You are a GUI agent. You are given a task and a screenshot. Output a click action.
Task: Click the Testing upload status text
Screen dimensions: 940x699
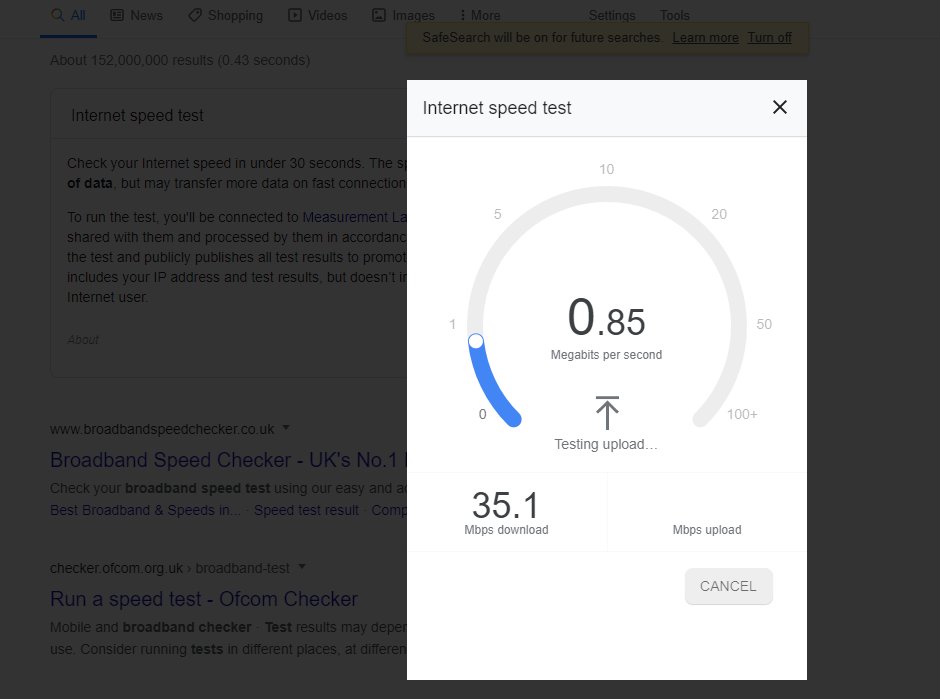click(605, 444)
